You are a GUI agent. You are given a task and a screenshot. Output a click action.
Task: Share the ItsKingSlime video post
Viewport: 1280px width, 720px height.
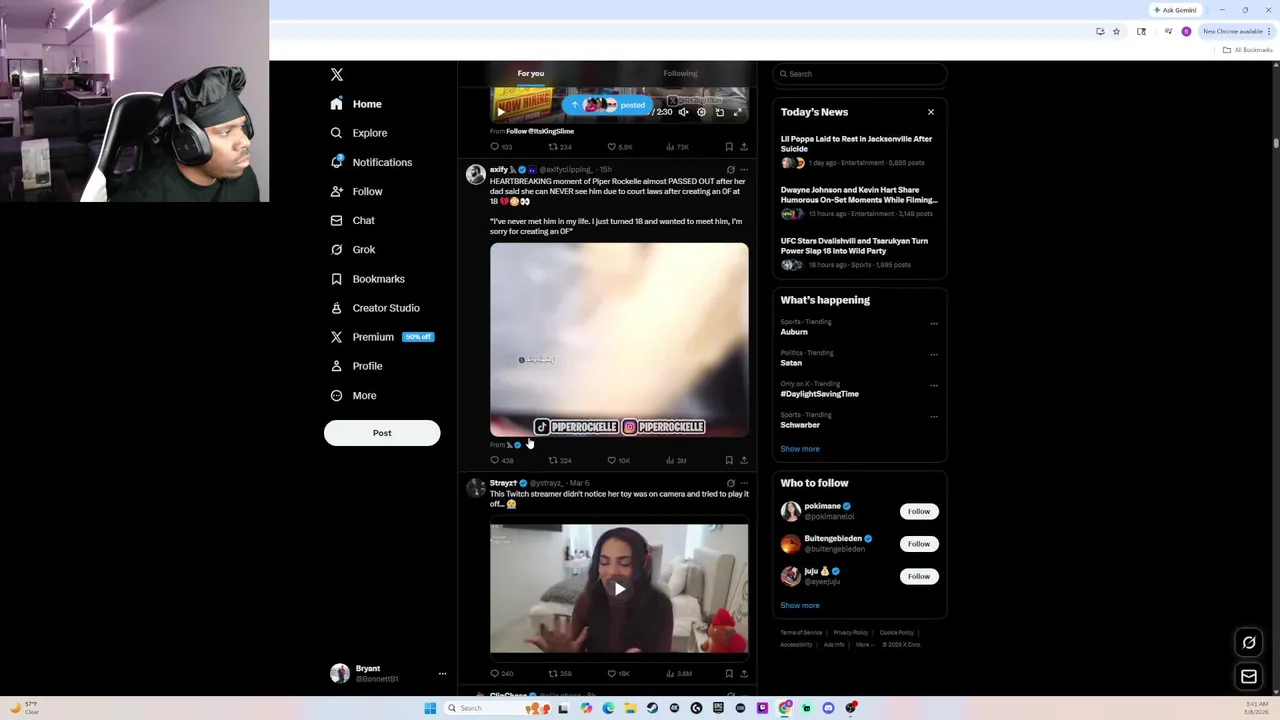click(x=744, y=147)
